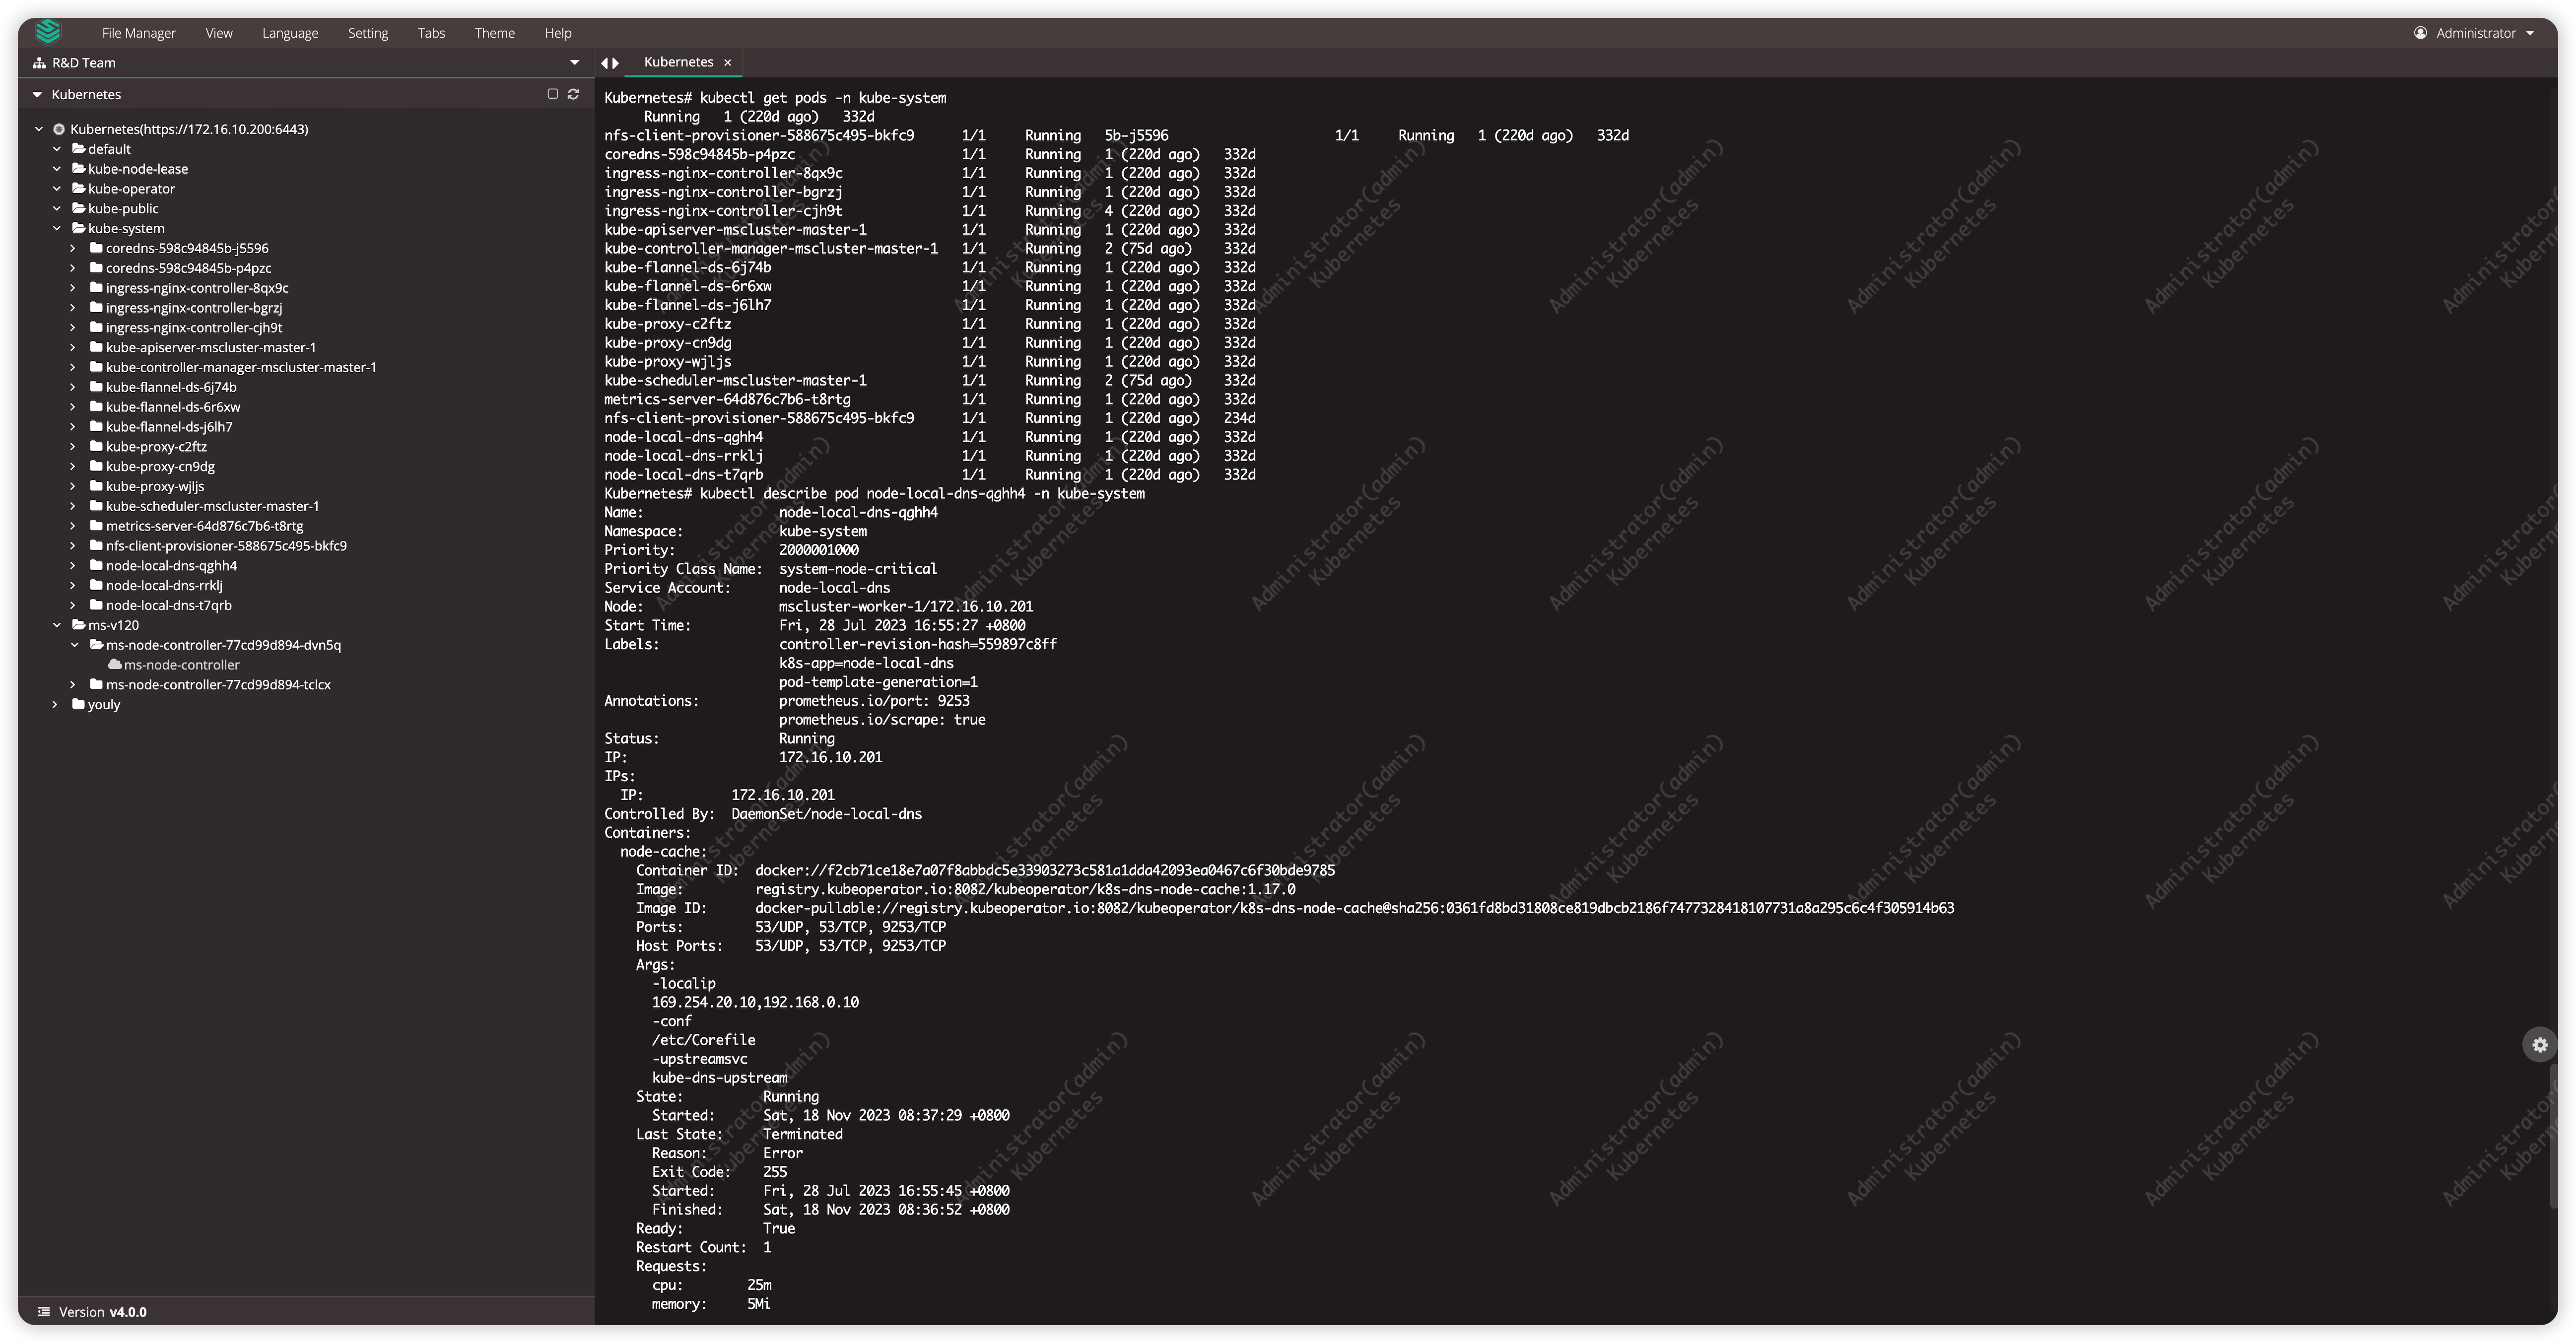Screen dimensions: 2576x1343
Task: Open the Theme menu
Action: click(x=494, y=33)
